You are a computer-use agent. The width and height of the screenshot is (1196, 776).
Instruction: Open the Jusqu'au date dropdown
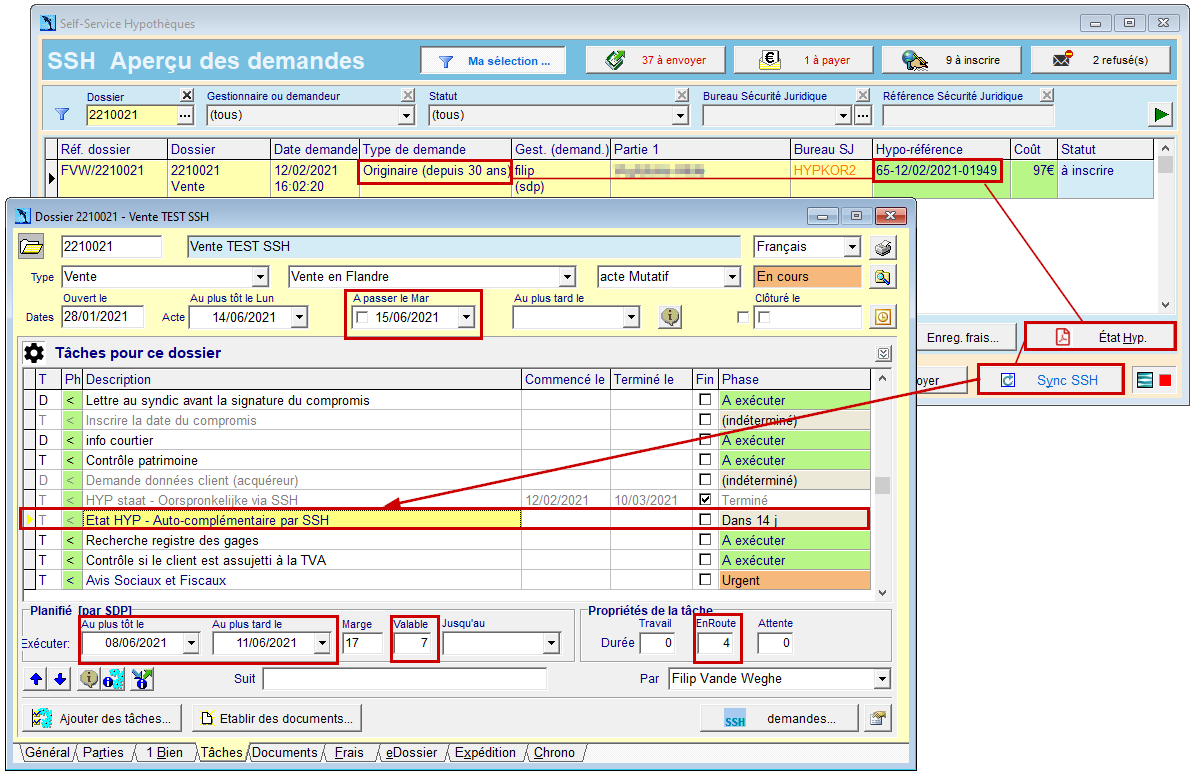click(551, 643)
